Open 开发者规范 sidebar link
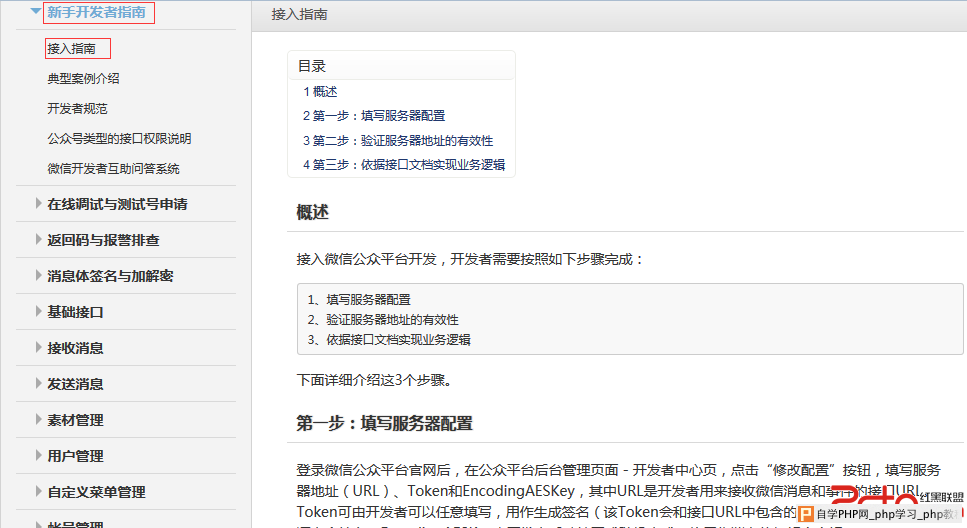This screenshot has width=967, height=528. [x=78, y=109]
